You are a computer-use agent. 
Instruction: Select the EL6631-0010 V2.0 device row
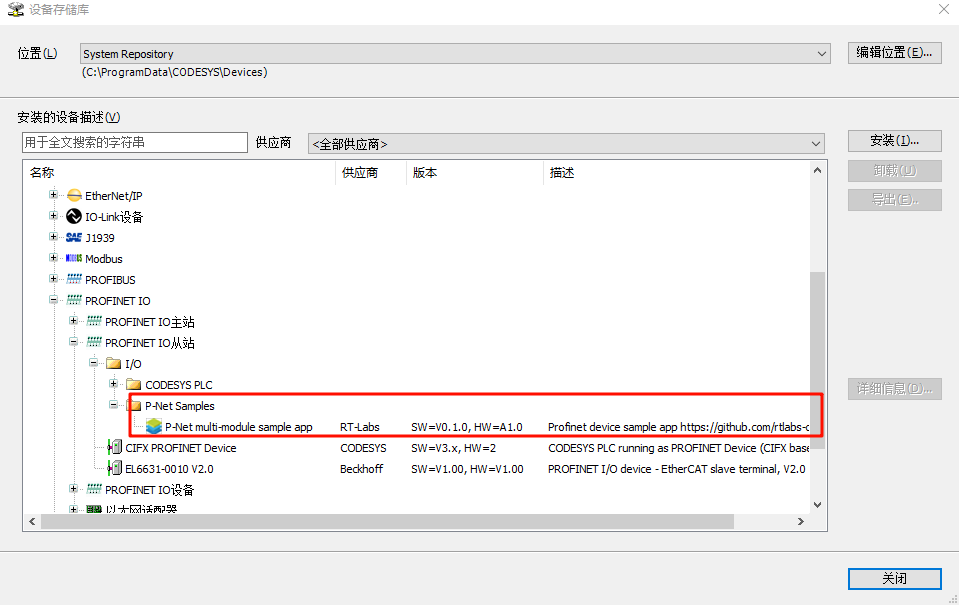(x=169, y=469)
